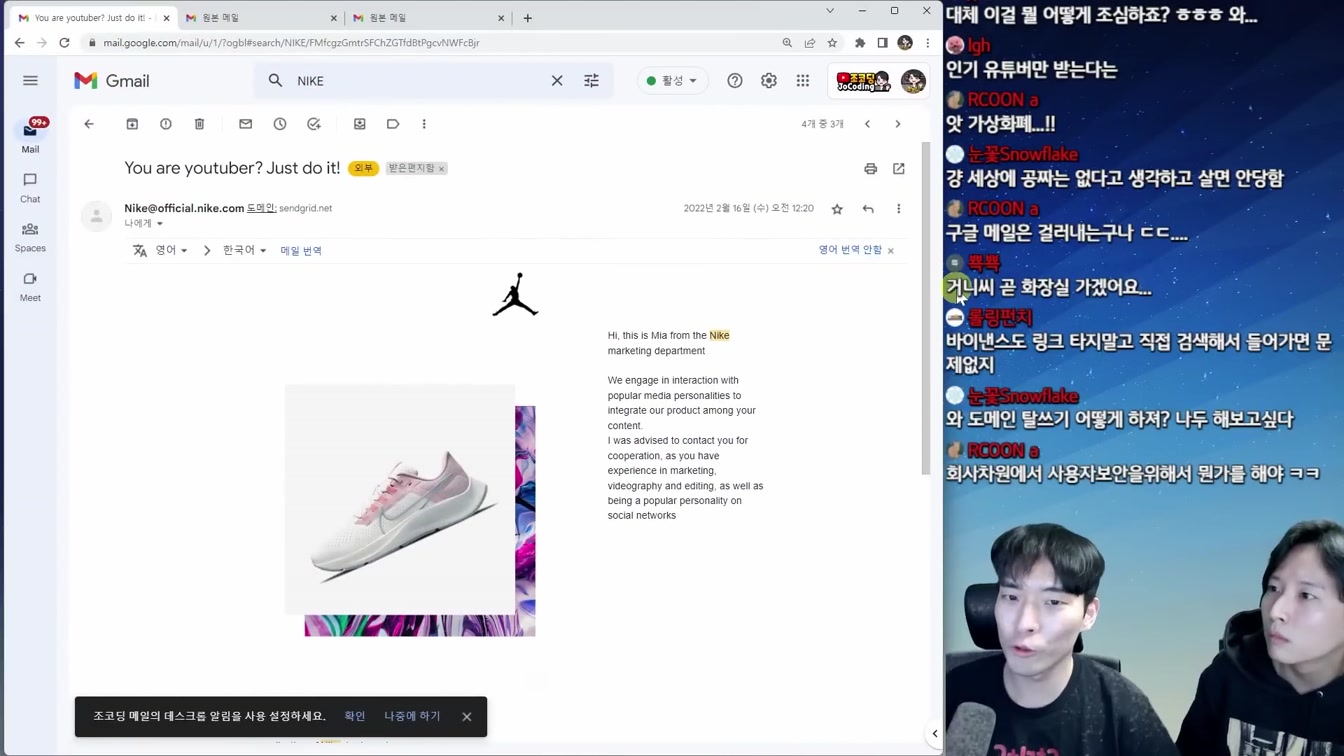Viewport: 1344px width, 756px height.
Task: Click the email page vertical scrollbar
Action: (926, 308)
